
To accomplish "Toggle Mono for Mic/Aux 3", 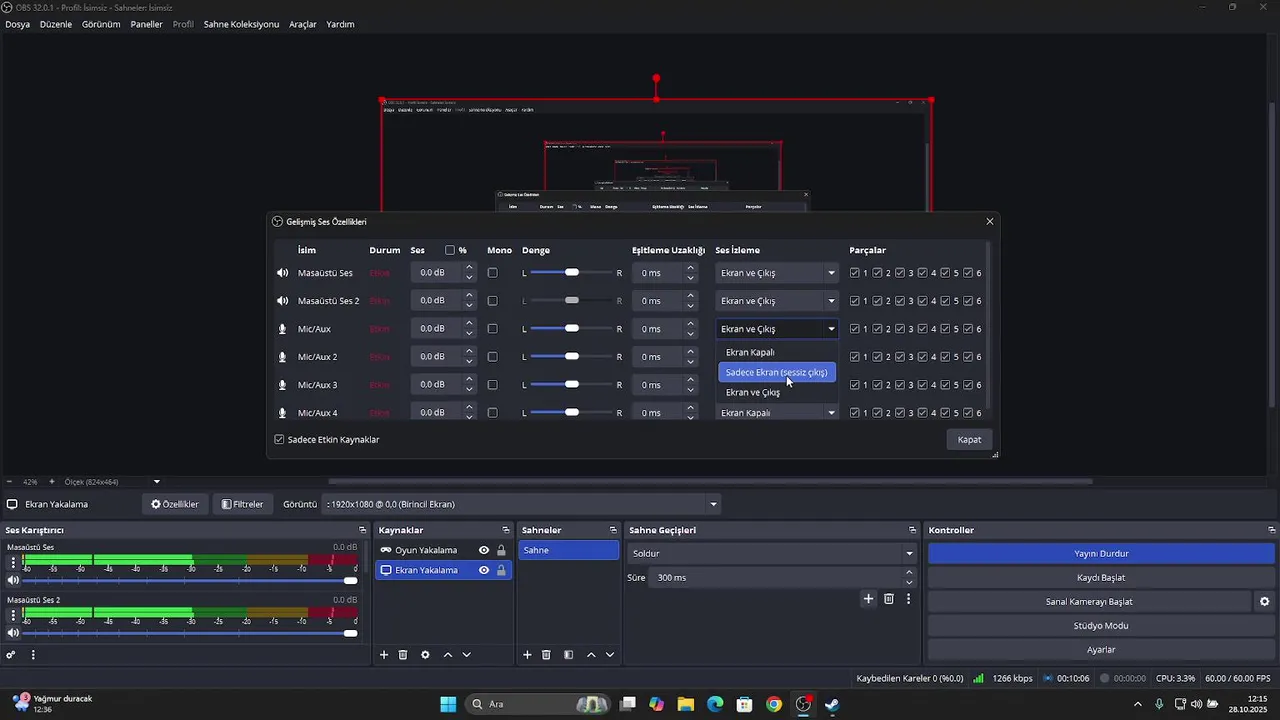I will coord(492,385).
